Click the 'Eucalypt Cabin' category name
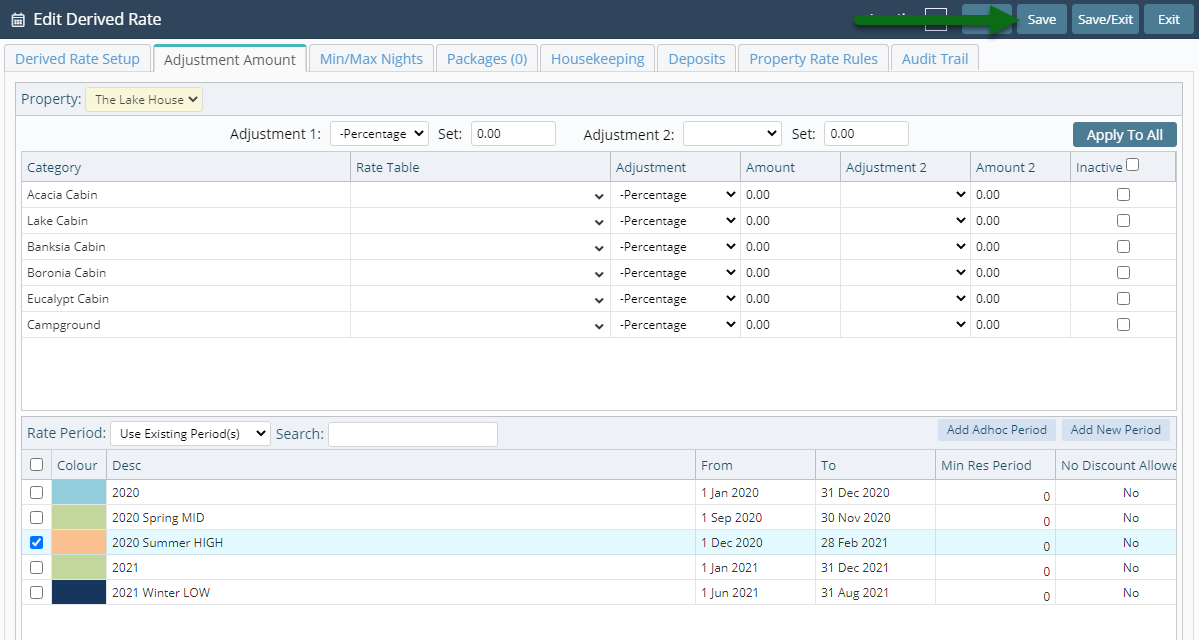This screenshot has width=1199, height=640. [x=68, y=299]
